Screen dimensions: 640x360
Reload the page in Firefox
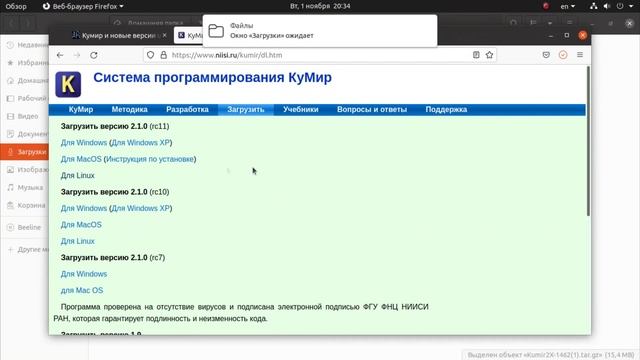(x=93, y=55)
